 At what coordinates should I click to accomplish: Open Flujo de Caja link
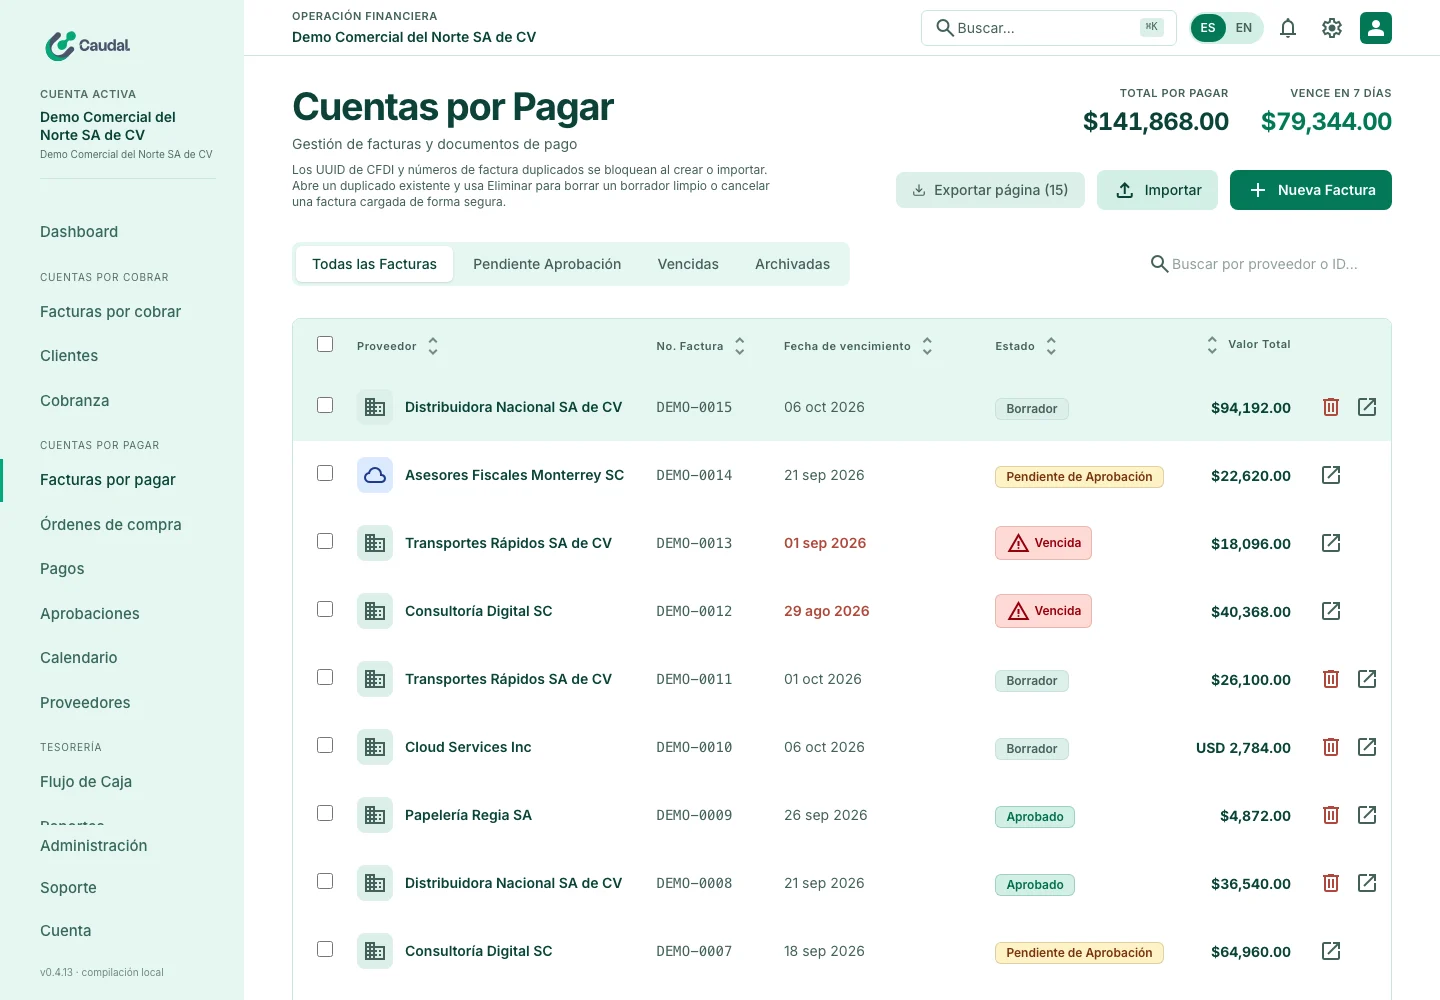[x=86, y=782]
